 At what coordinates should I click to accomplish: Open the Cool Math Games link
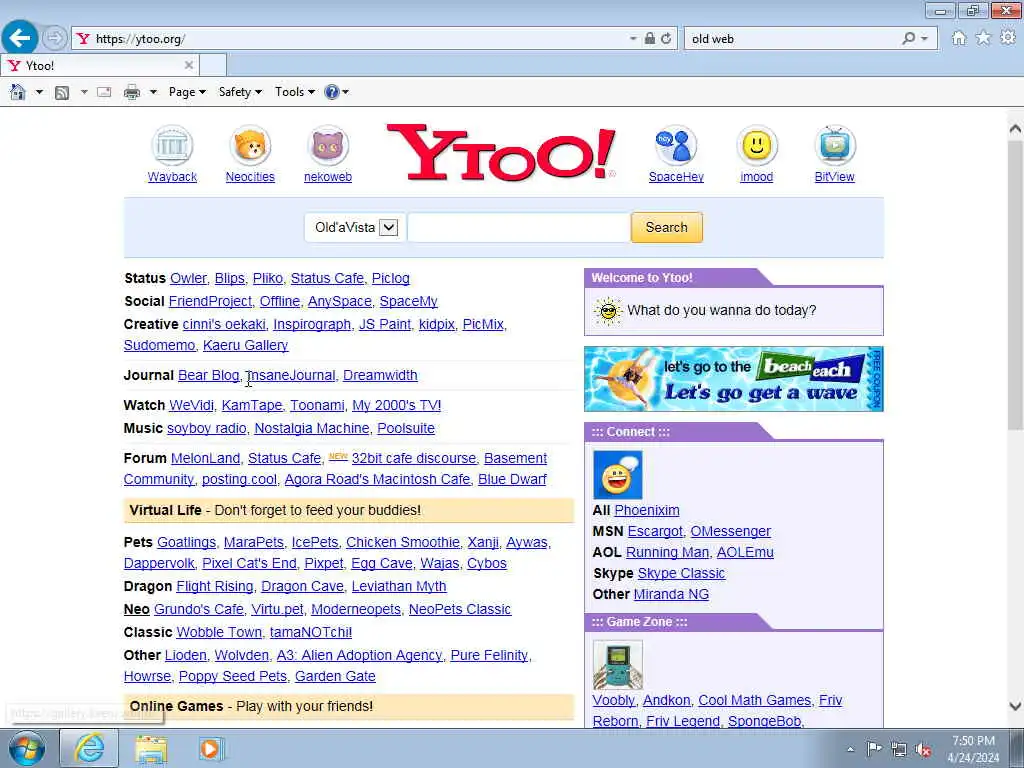pos(754,700)
